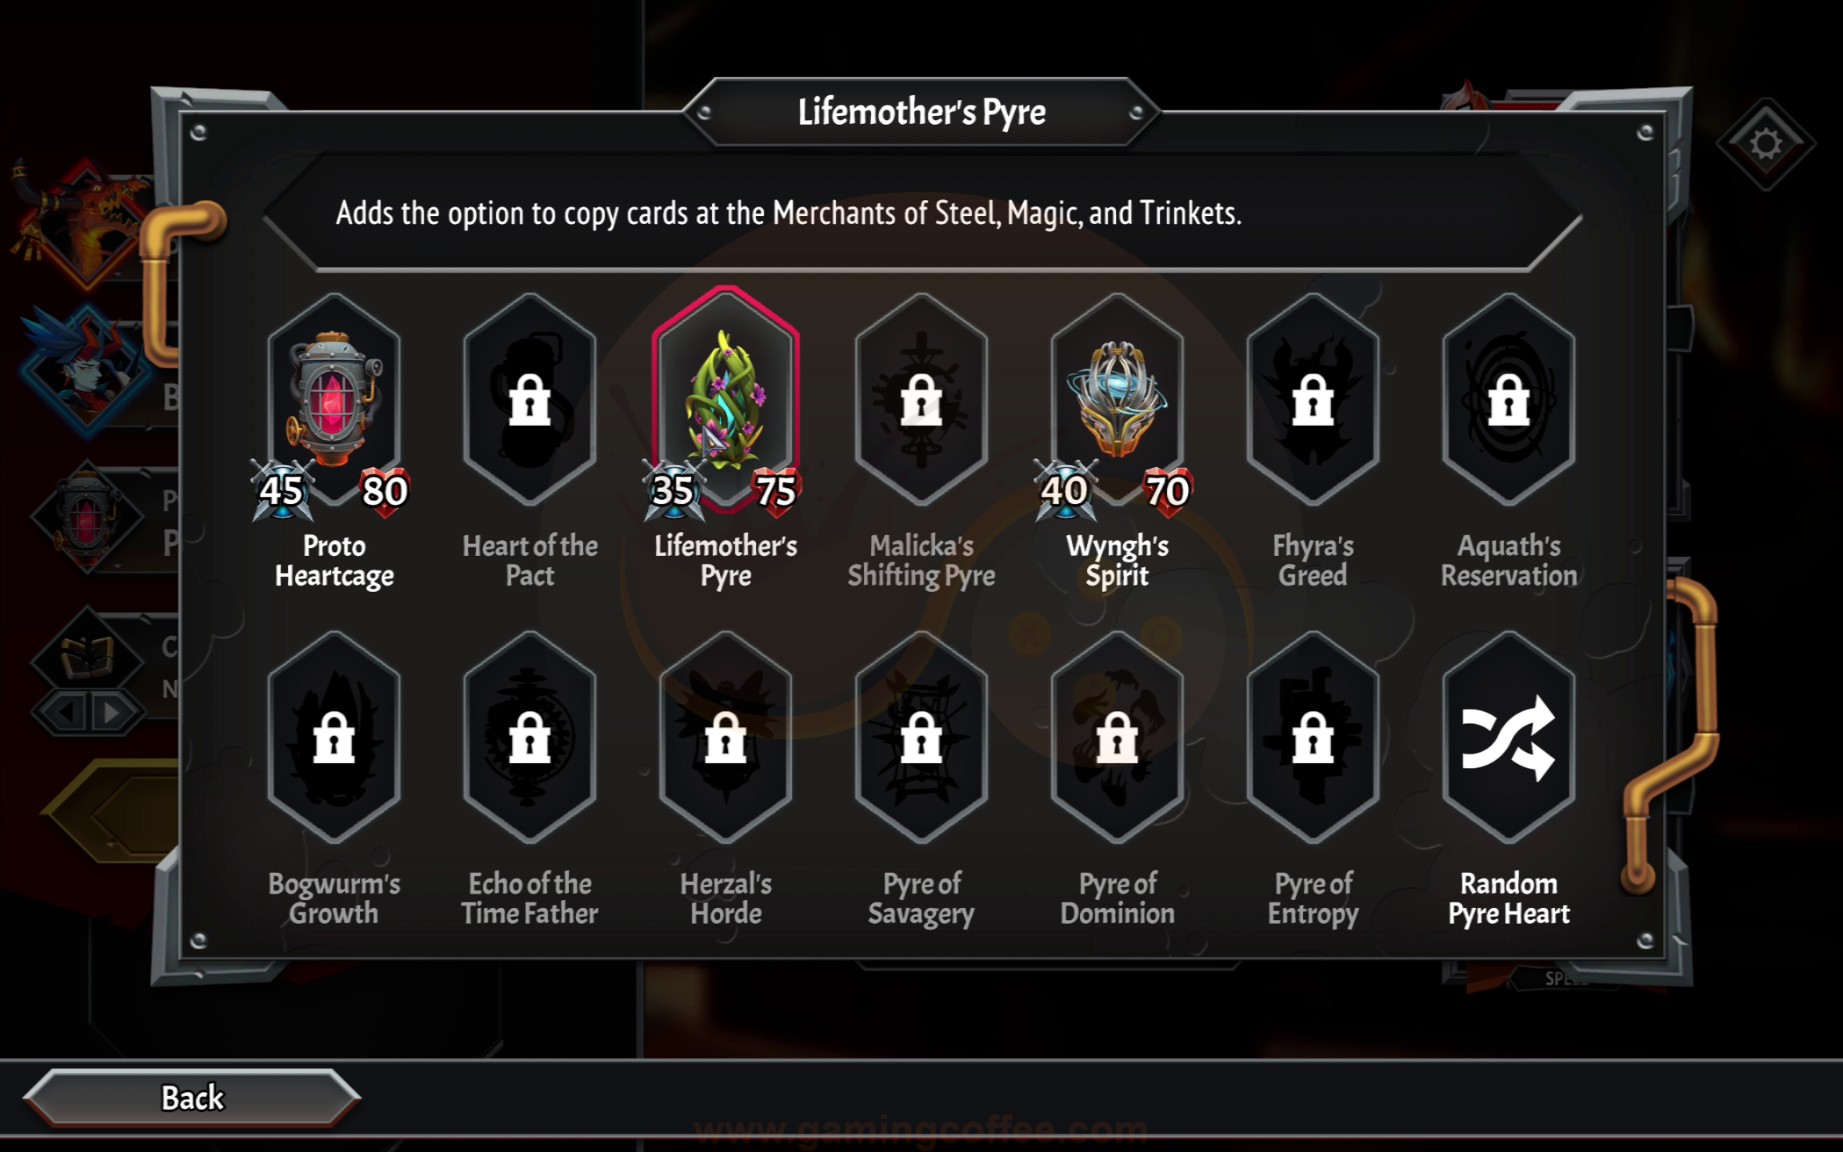Screen dimensions: 1843x1152
Task: Click the locked Herzal's Horde heart
Action: click(x=726, y=738)
